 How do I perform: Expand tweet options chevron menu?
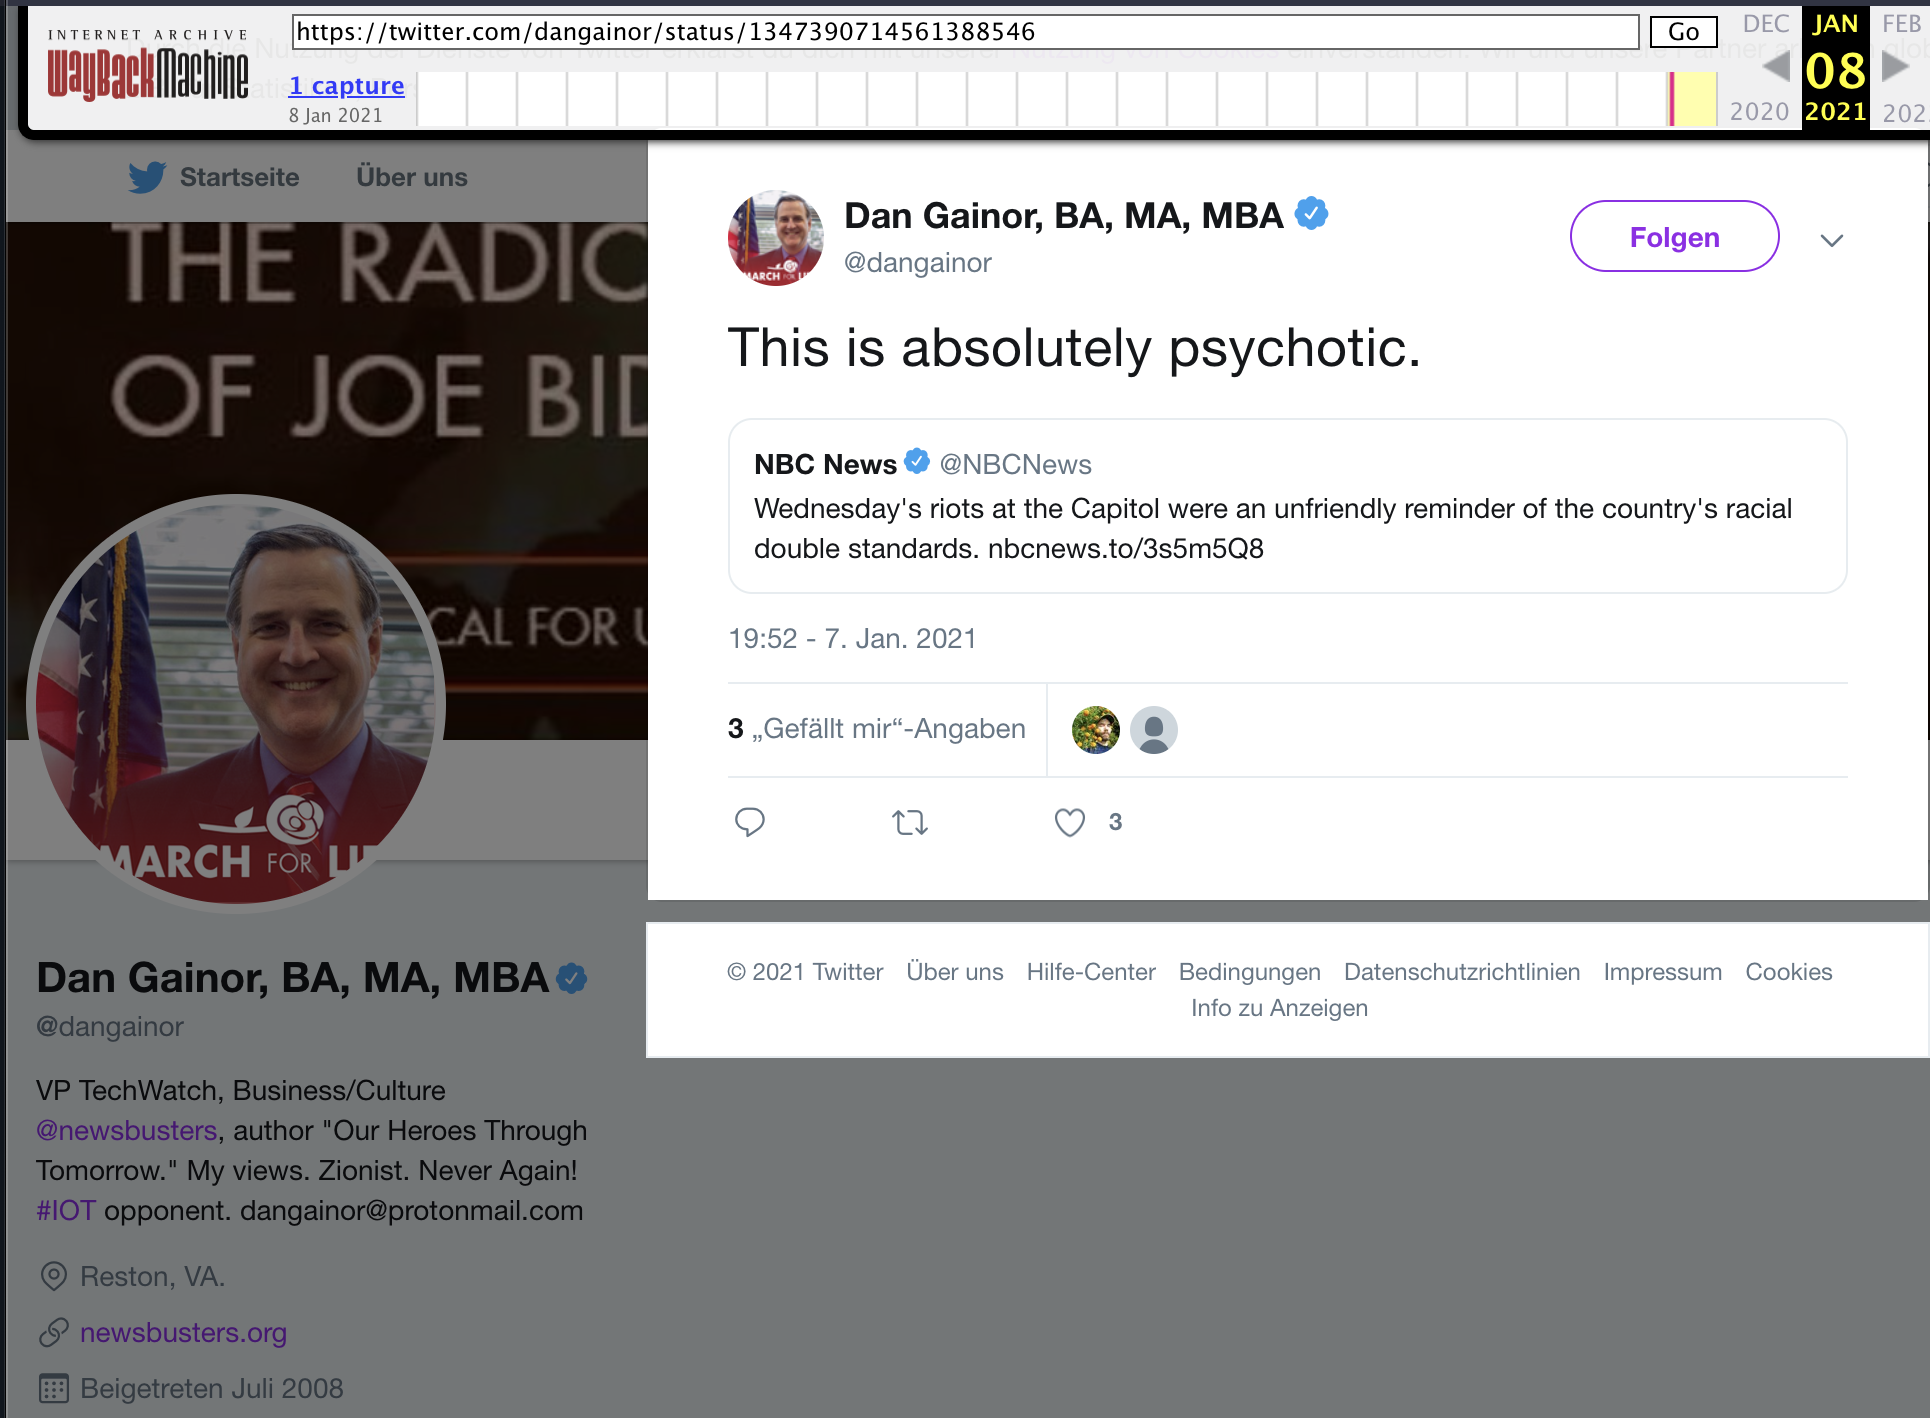point(1832,240)
